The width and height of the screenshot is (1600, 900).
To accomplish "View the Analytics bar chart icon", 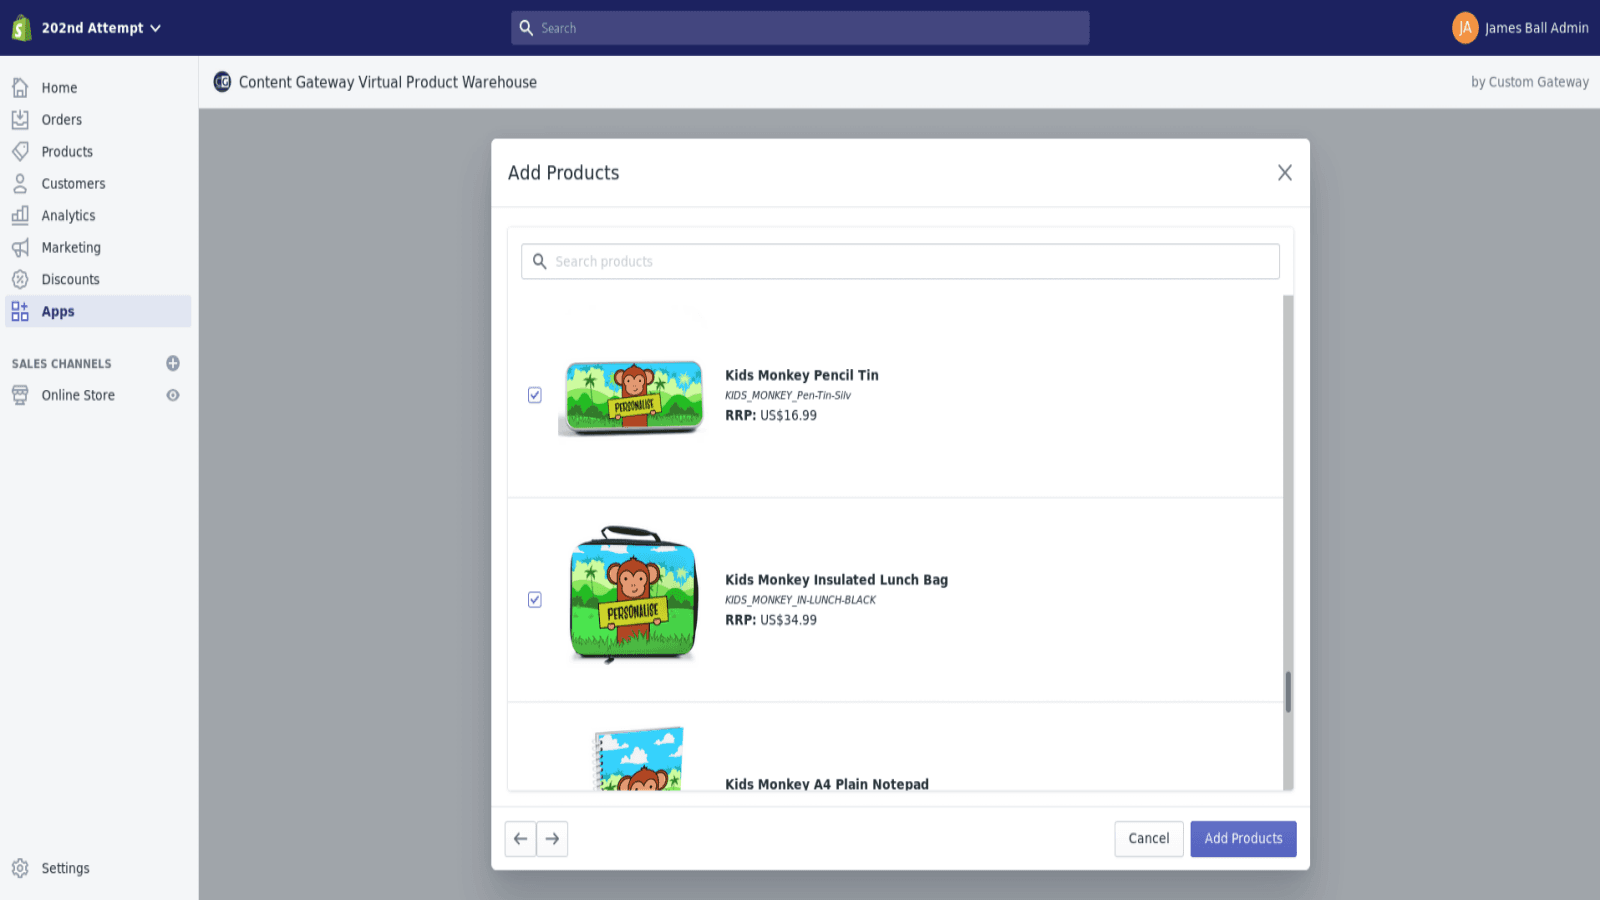I will [21, 215].
